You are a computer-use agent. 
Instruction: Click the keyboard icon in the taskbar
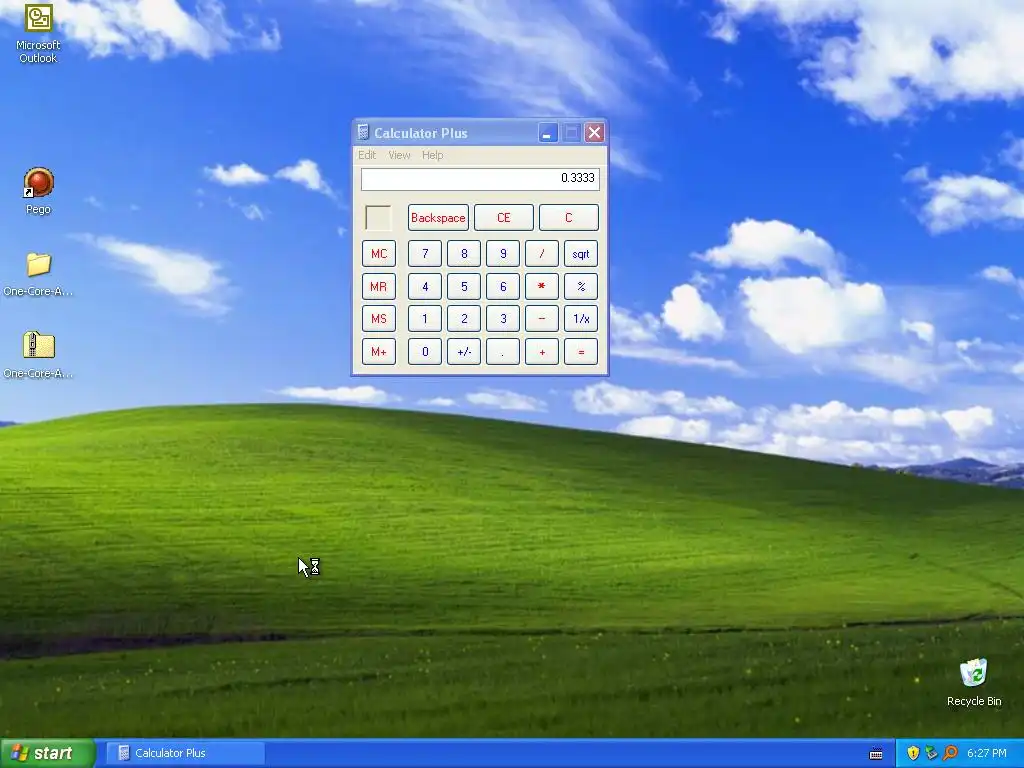(x=876, y=754)
